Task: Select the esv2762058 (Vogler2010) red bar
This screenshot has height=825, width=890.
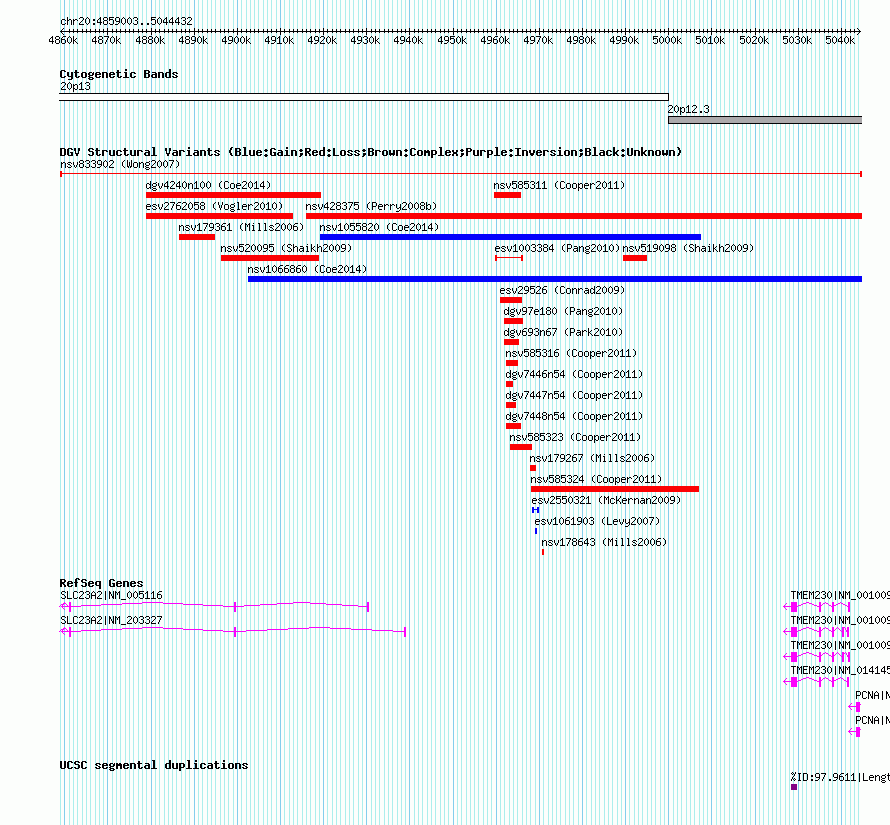Action: [219, 216]
